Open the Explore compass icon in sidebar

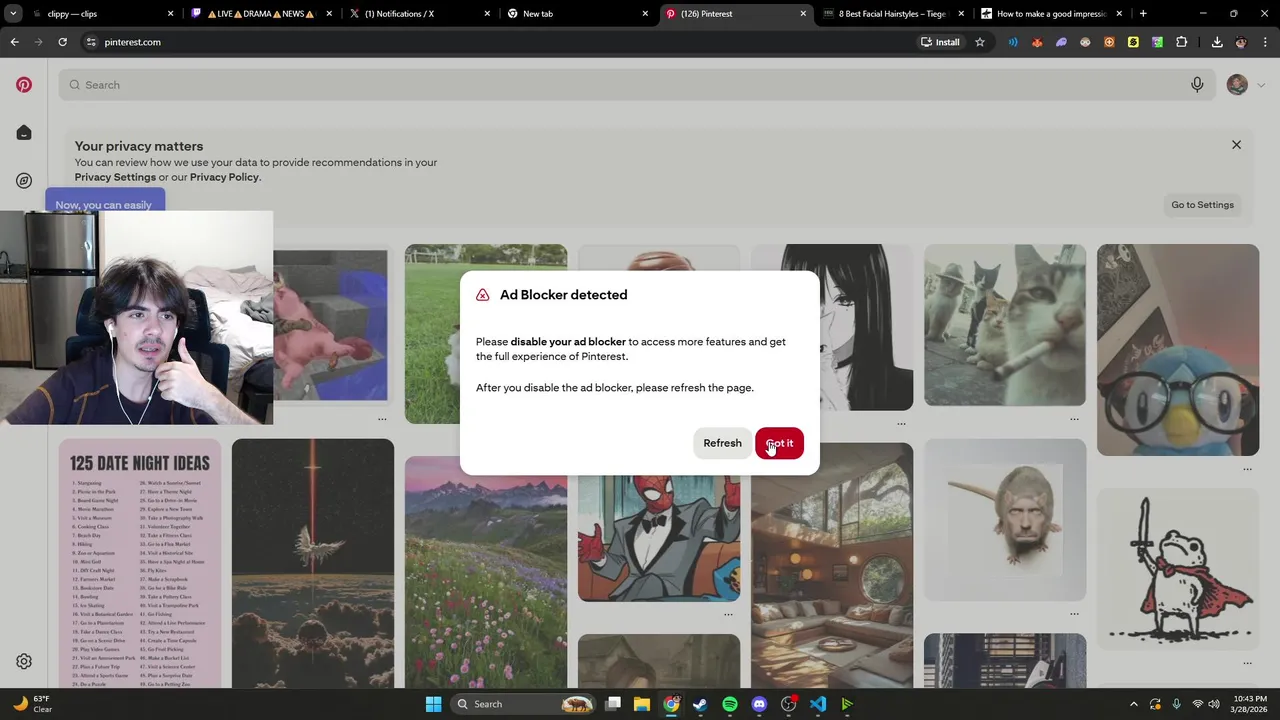(24, 181)
